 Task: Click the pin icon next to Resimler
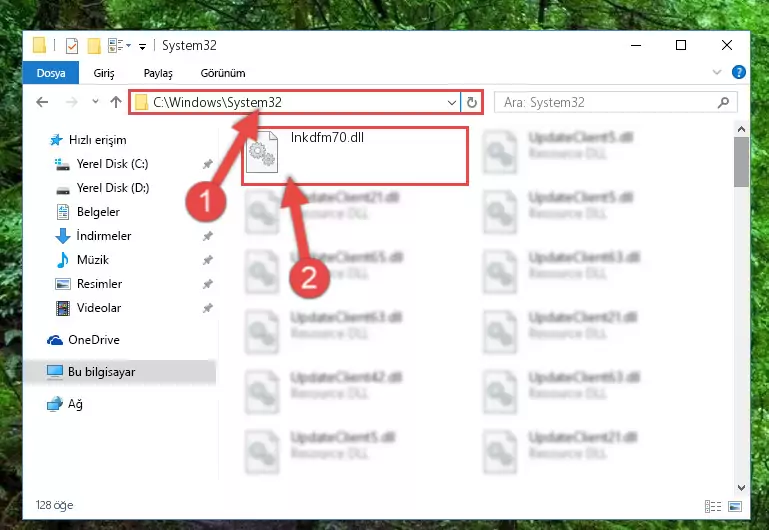[207, 284]
